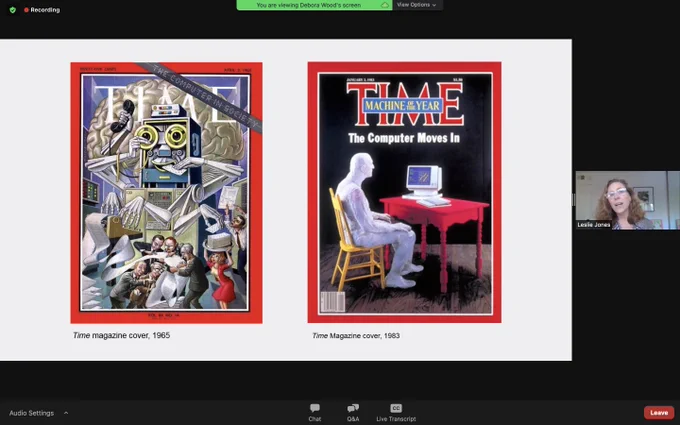Open the View Options dropdown
The width and height of the screenshot is (680, 425).
[417, 5]
